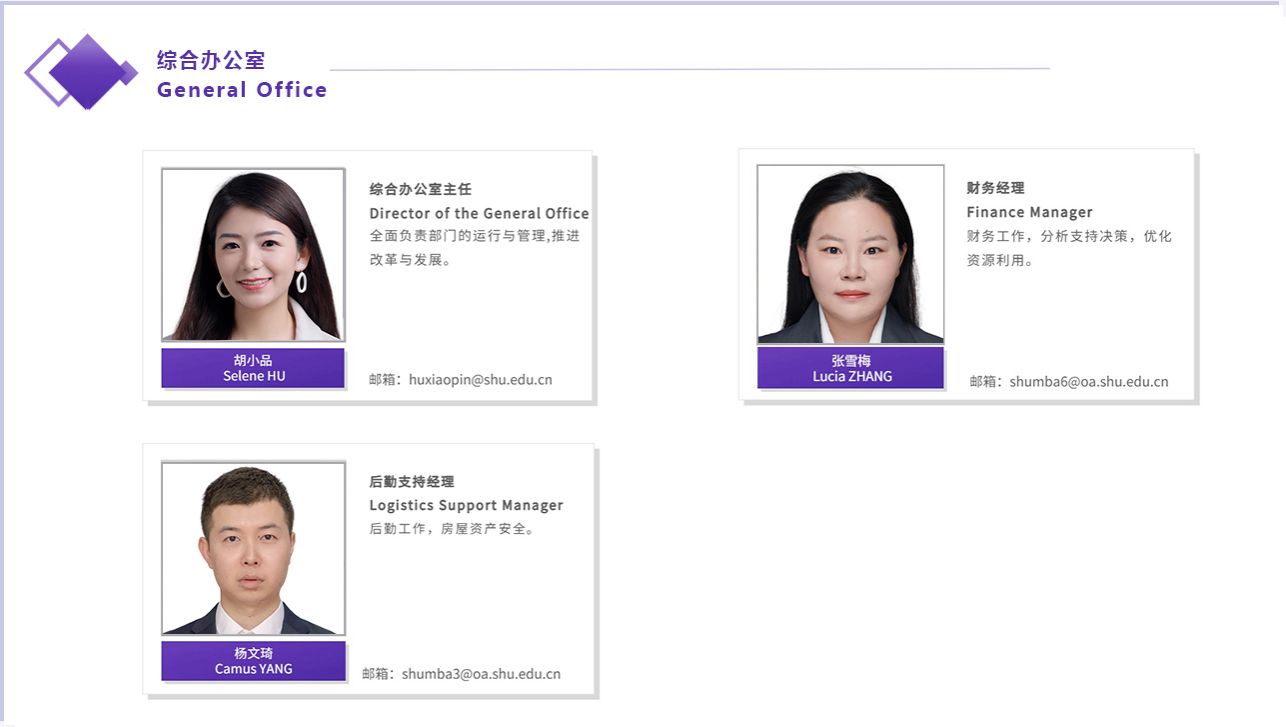
Task: Select the 后勤支持经理 heading
Action: (411, 482)
